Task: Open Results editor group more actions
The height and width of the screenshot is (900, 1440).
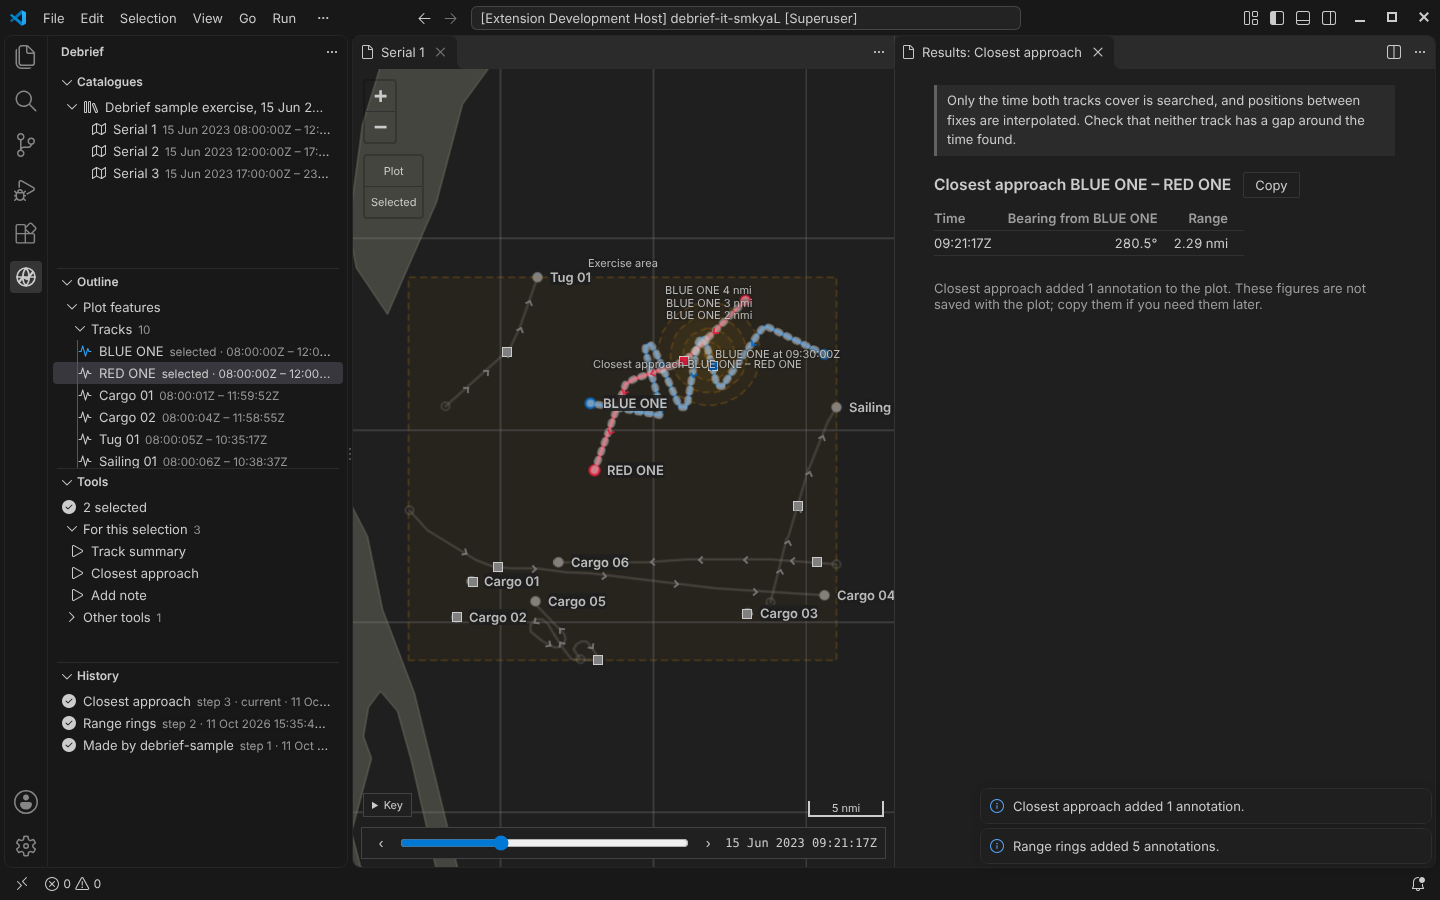Action: 1420,52
